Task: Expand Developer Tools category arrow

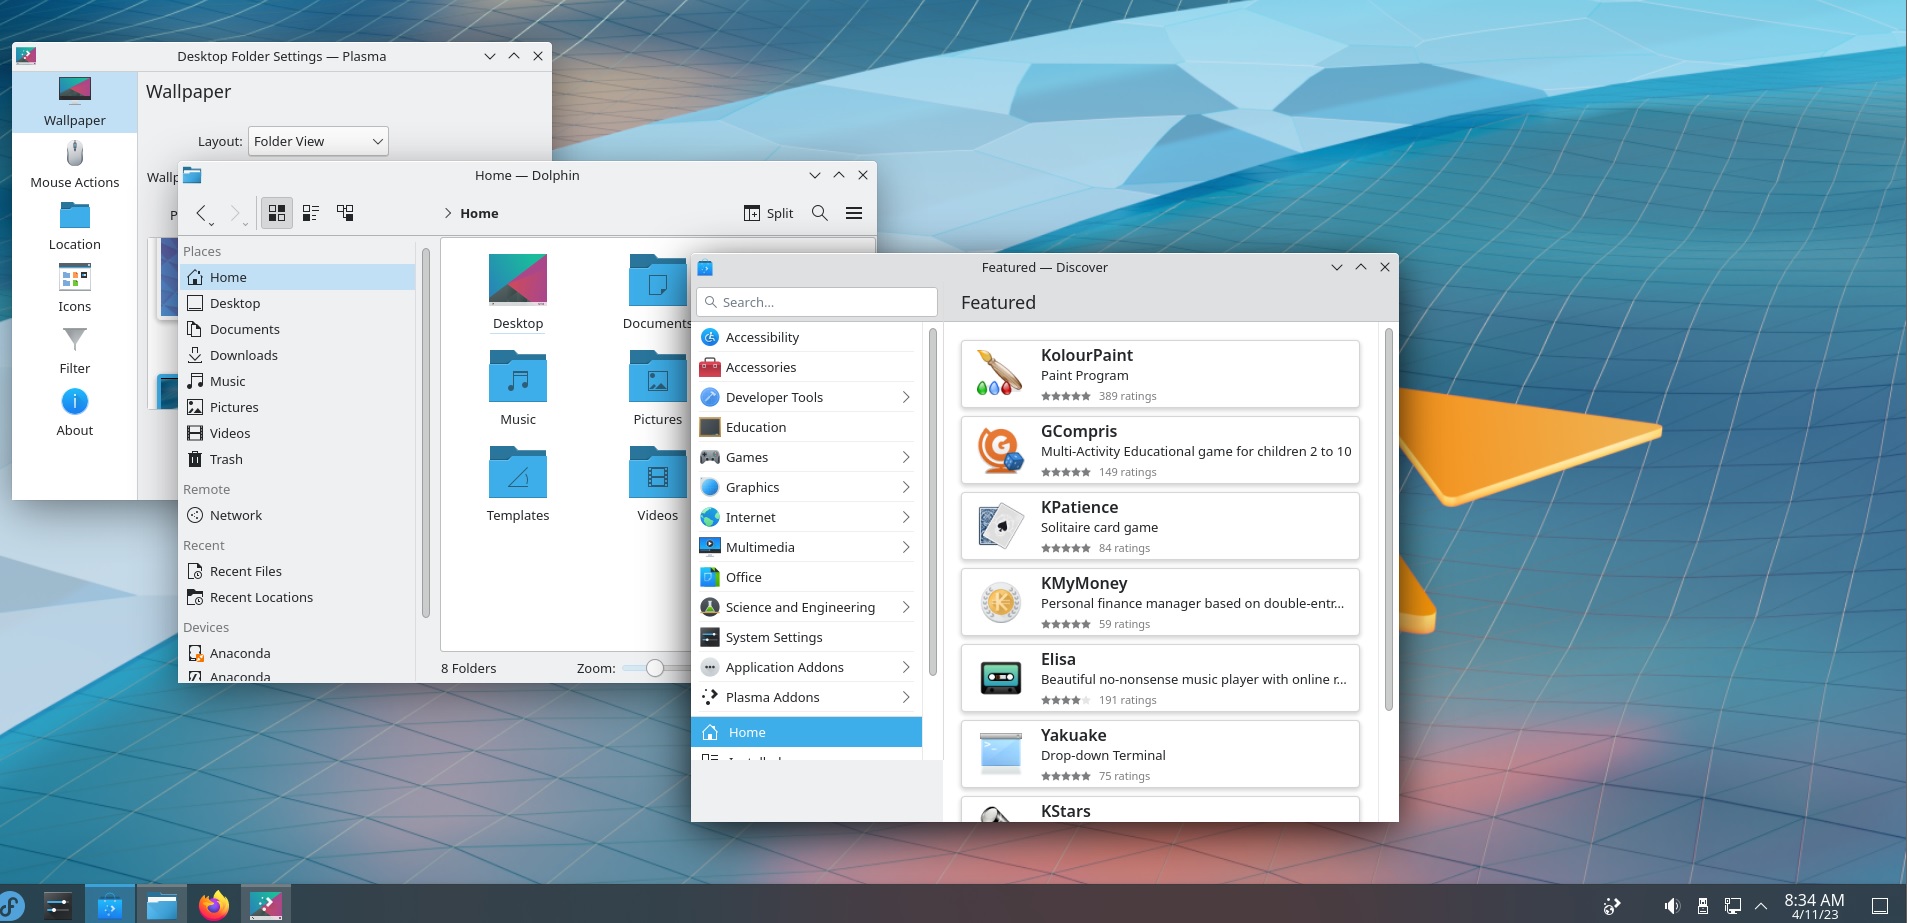Action: point(906,397)
